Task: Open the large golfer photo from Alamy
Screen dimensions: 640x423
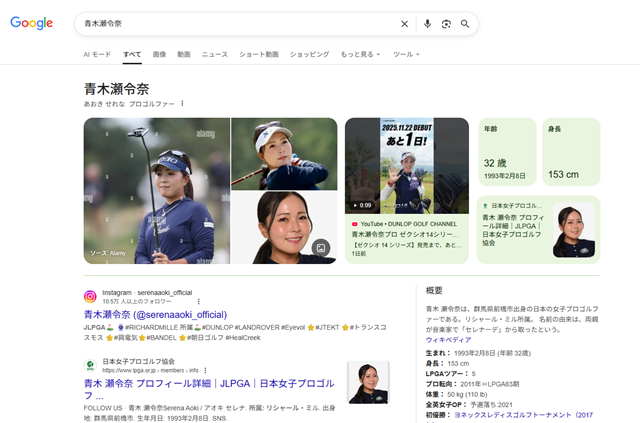Action: 156,190
